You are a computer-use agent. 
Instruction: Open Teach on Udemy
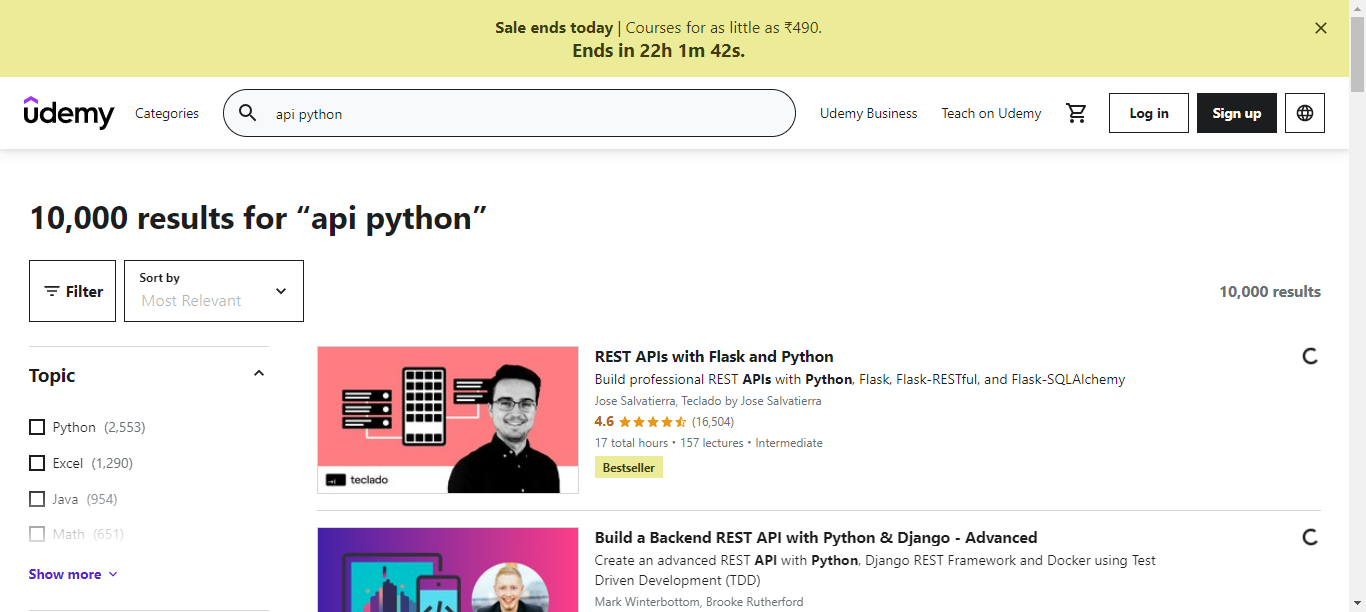(991, 113)
